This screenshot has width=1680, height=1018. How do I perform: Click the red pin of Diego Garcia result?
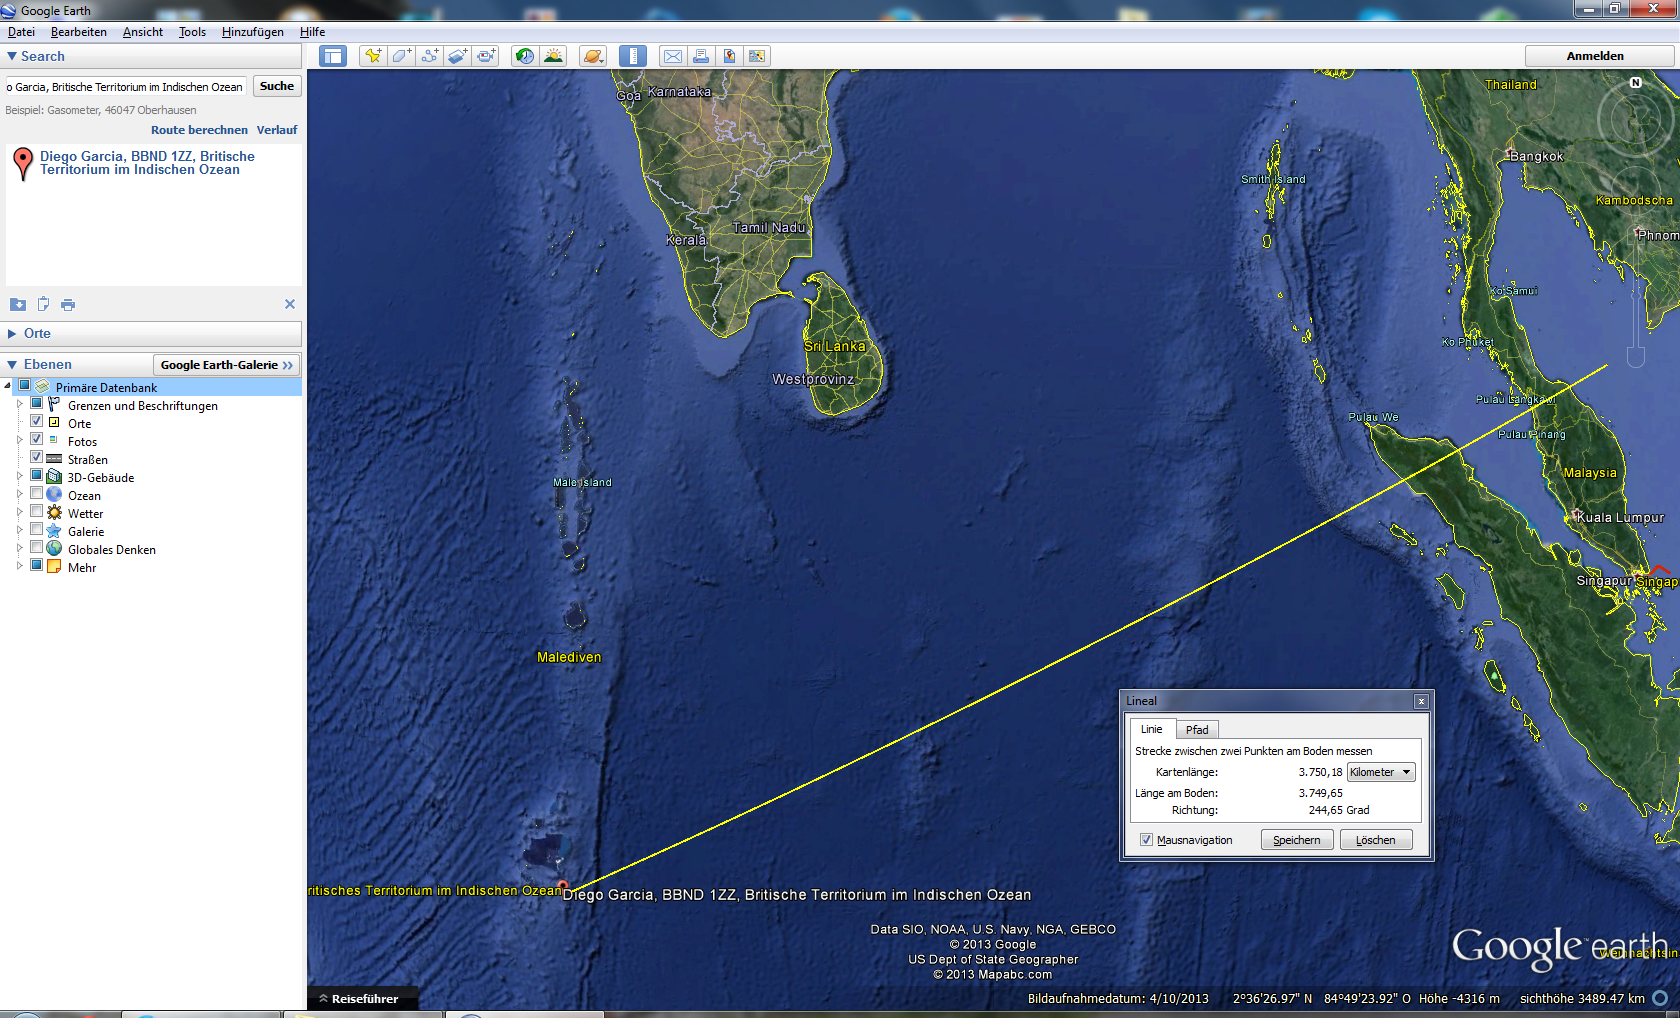tap(22, 162)
